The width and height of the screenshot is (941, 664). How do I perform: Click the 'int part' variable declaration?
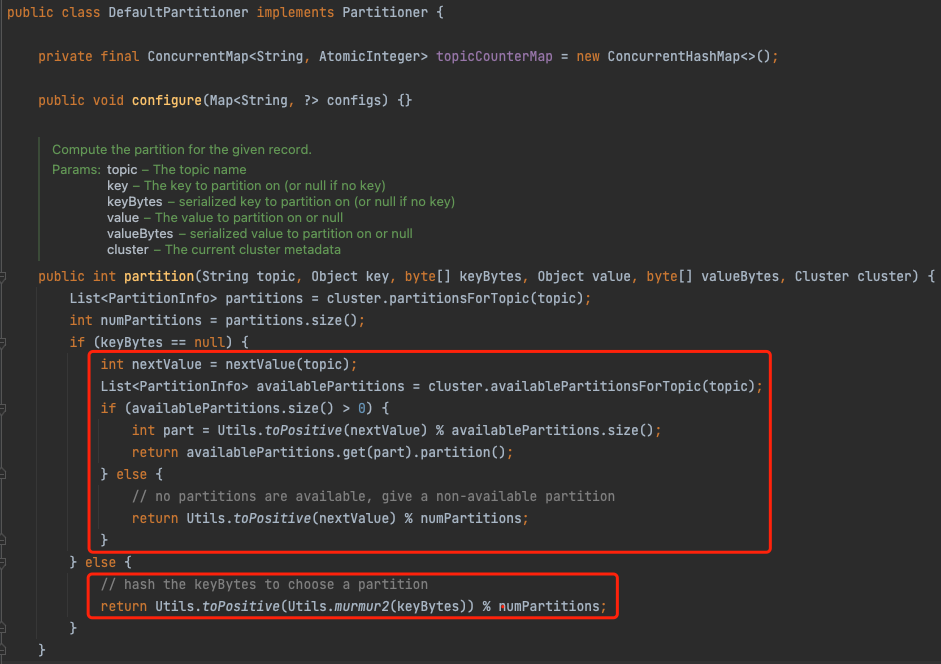click(x=163, y=431)
